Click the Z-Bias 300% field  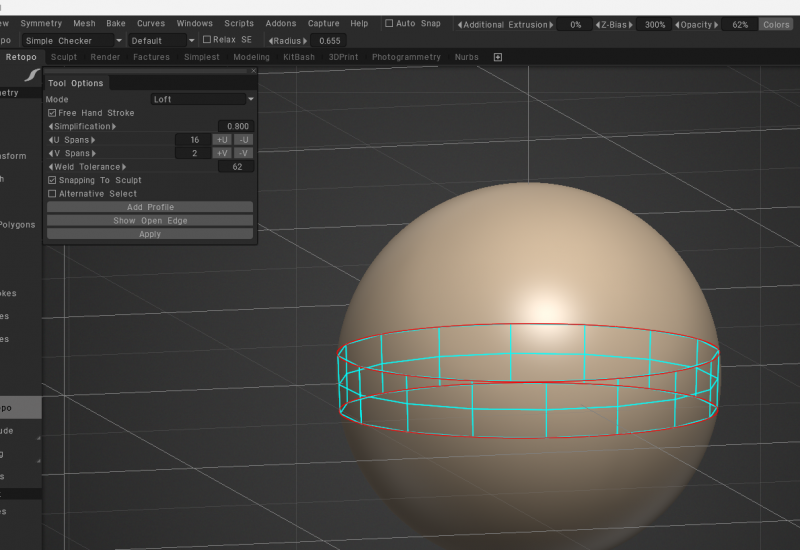point(655,24)
